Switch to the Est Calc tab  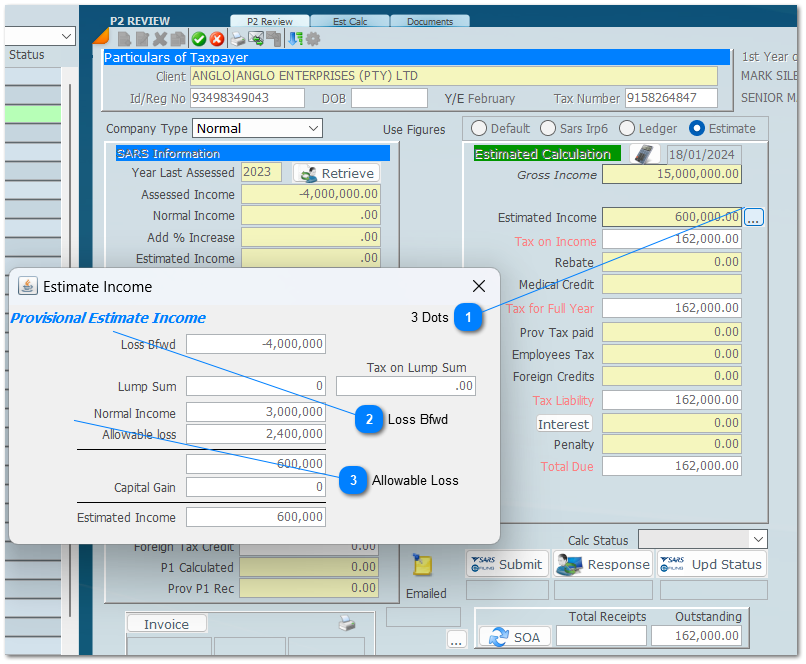[349, 21]
